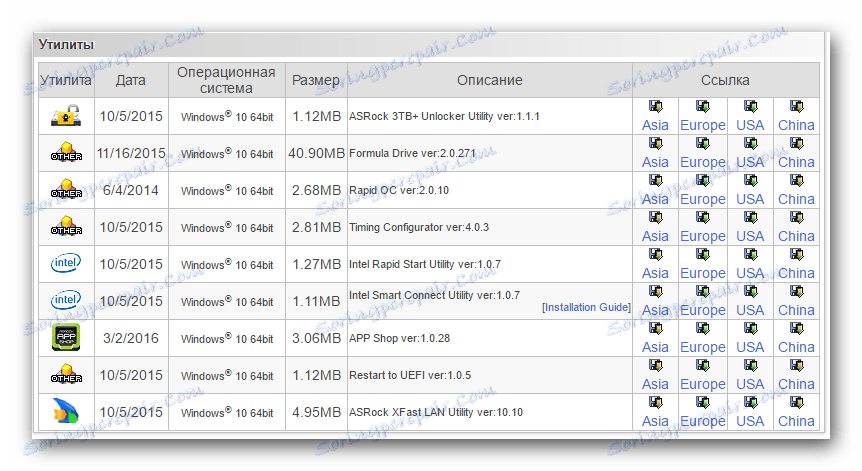Download APP Shop from Europe link

[703, 347]
